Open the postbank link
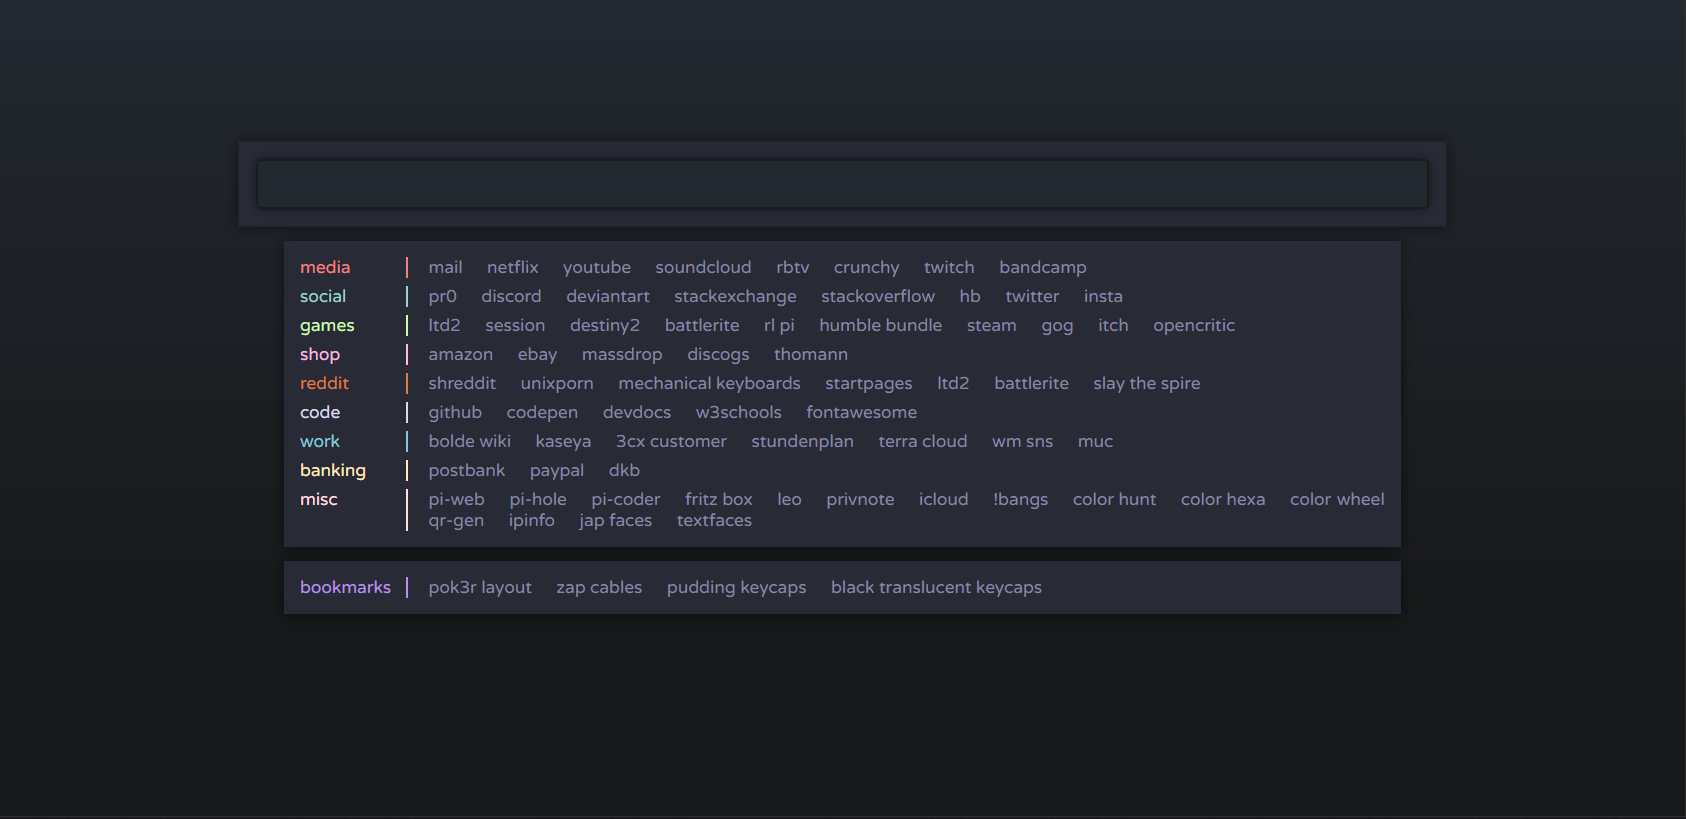Image resolution: width=1686 pixels, height=819 pixels. (x=466, y=470)
